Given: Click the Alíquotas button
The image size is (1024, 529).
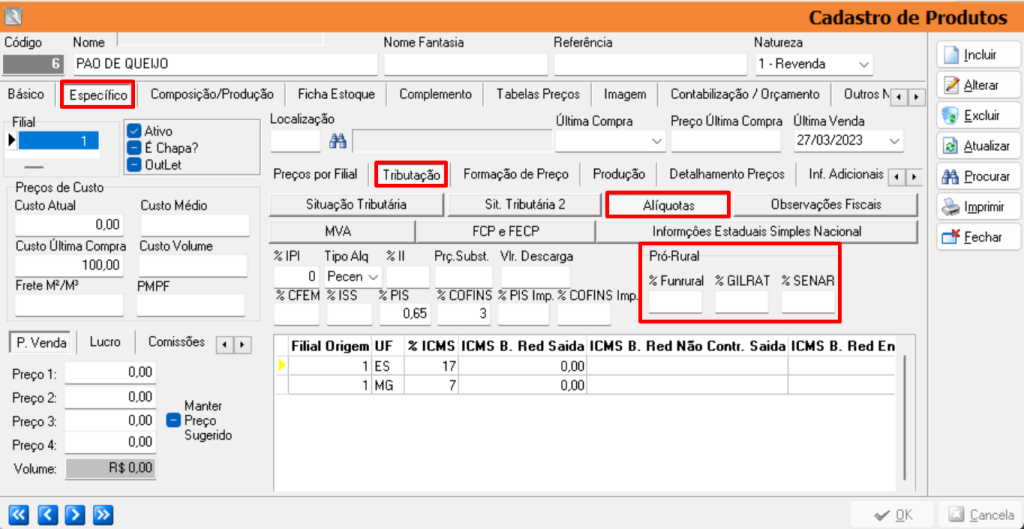Looking at the screenshot, I should coord(668,205).
